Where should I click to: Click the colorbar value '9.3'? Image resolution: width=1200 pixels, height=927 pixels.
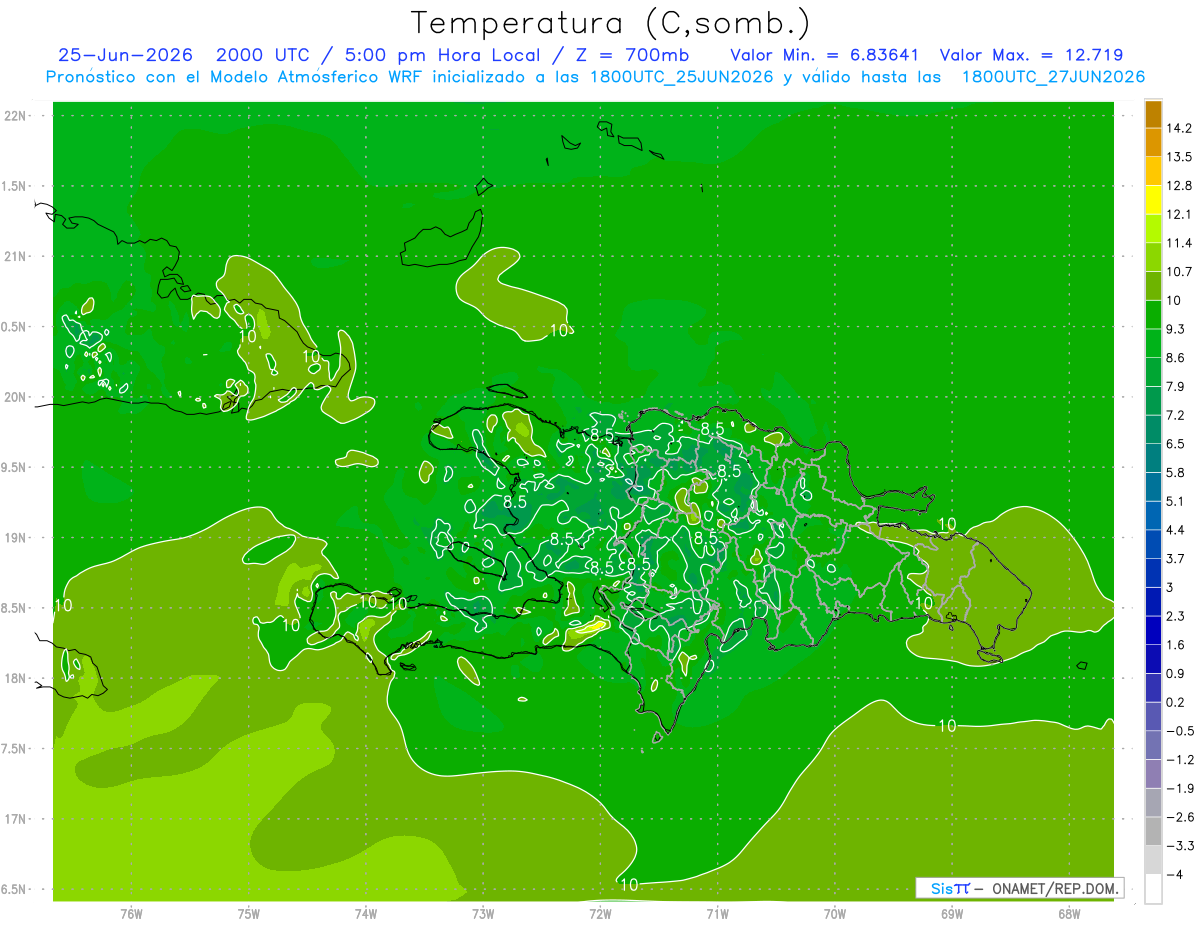pos(1176,329)
